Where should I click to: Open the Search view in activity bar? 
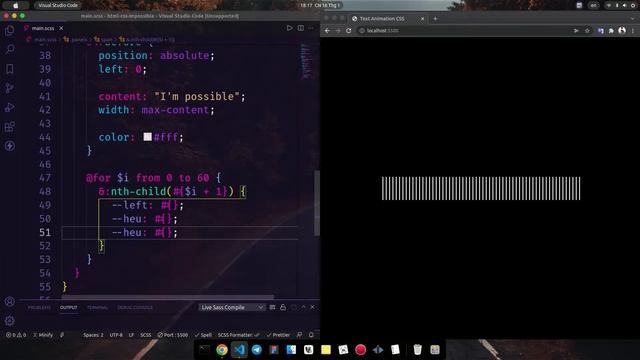9,49
